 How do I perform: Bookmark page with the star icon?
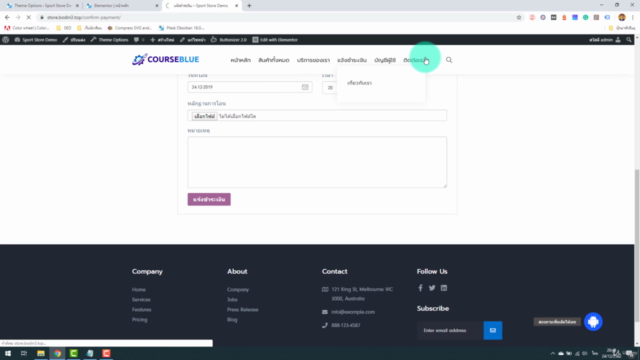coord(519,17)
